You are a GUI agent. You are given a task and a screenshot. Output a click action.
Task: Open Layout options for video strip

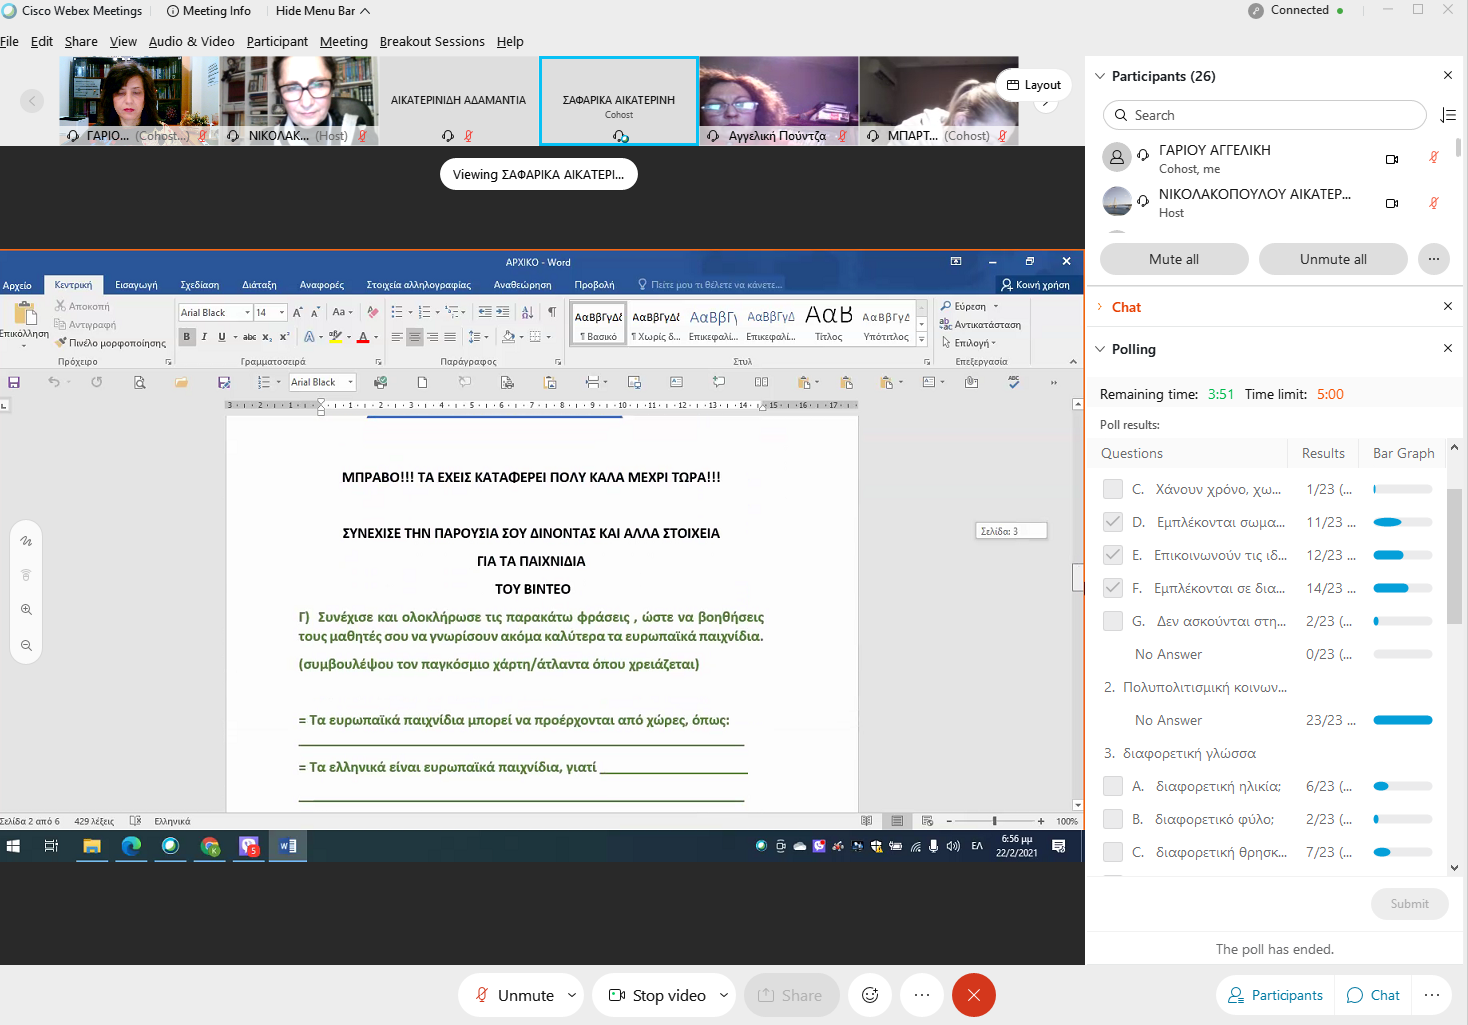[1033, 85]
